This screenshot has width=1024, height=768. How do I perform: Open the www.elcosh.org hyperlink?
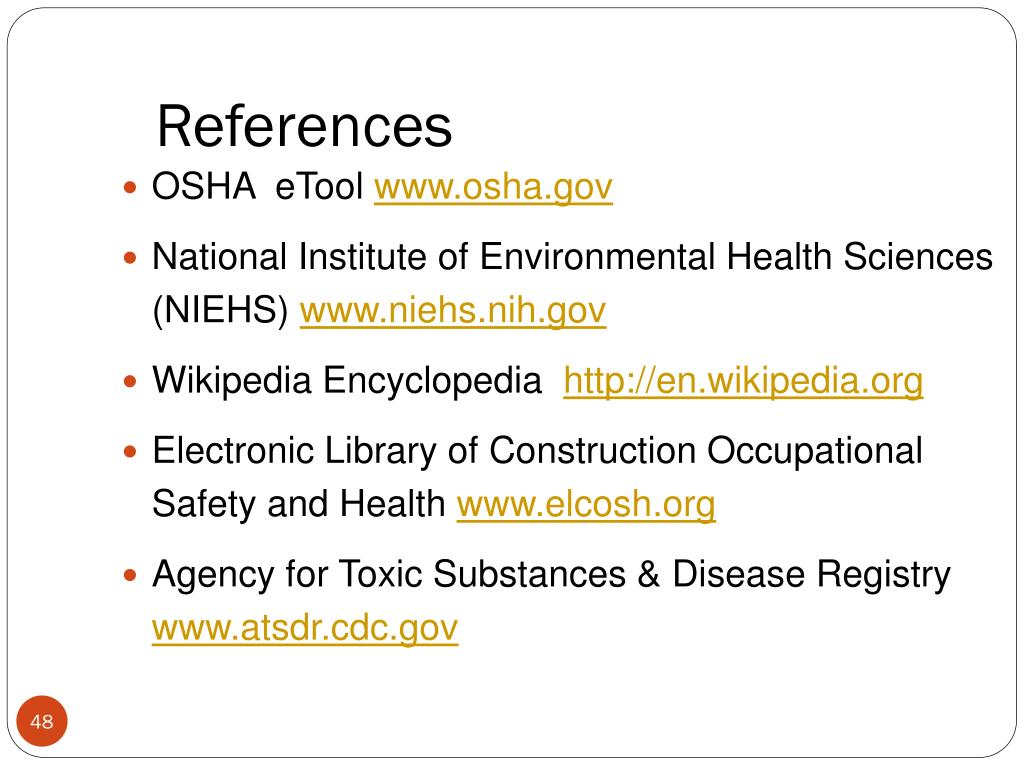(586, 505)
